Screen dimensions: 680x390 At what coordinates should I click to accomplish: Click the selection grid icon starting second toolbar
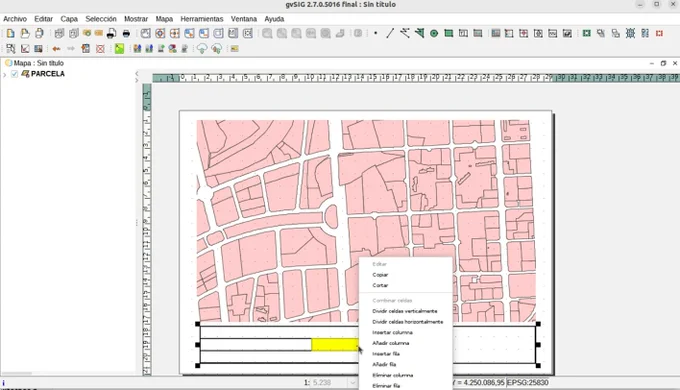[x=10, y=49]
